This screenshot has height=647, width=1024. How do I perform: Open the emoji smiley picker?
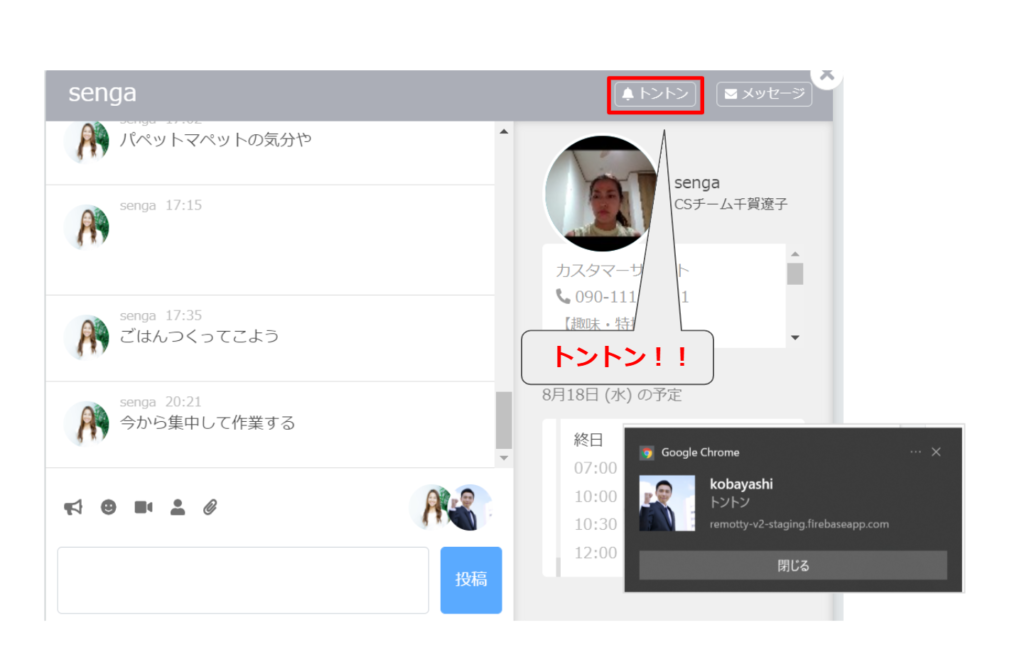pyautogui.click(x=108, y=507)
